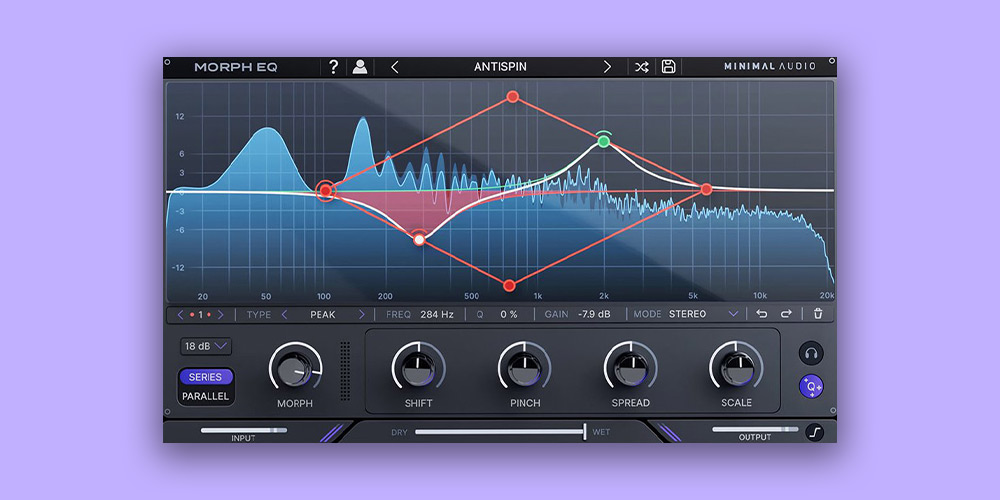Select the white EQ node near 284 Hz
Image resolution: width=1000 pixels, height=500 pixels.
tap(419, 240)
